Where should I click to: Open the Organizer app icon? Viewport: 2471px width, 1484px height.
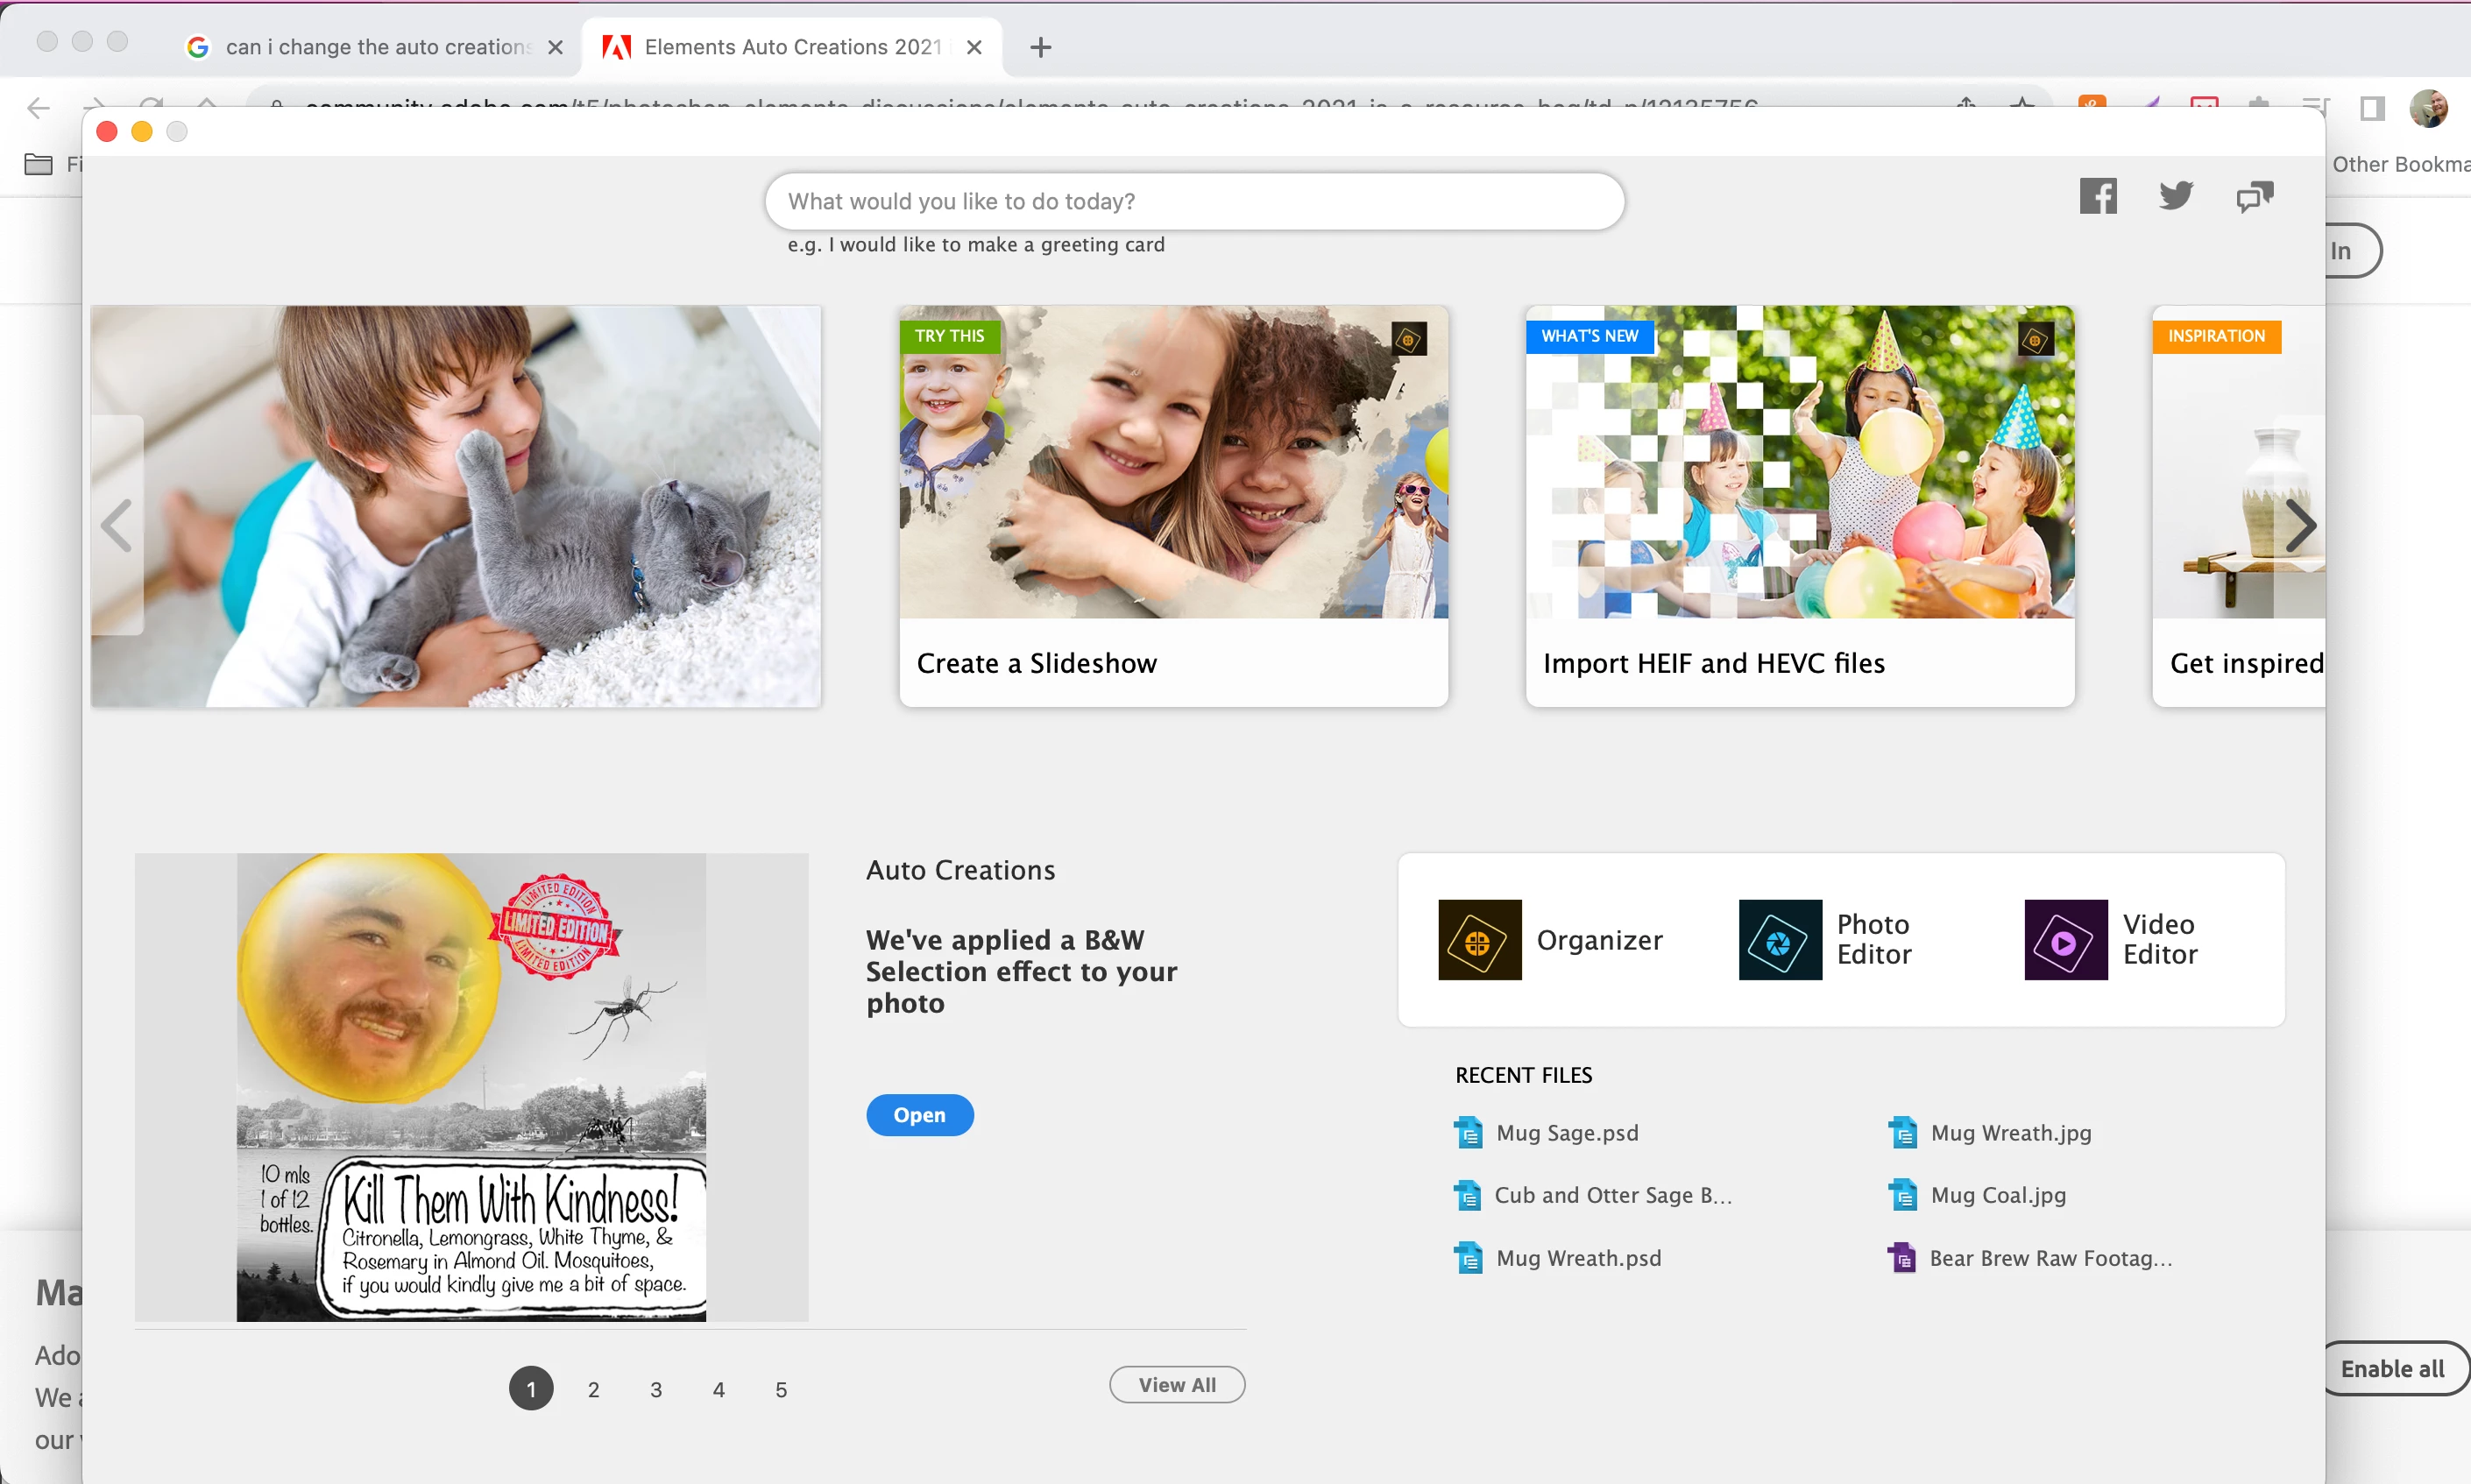pos(1479,939)
